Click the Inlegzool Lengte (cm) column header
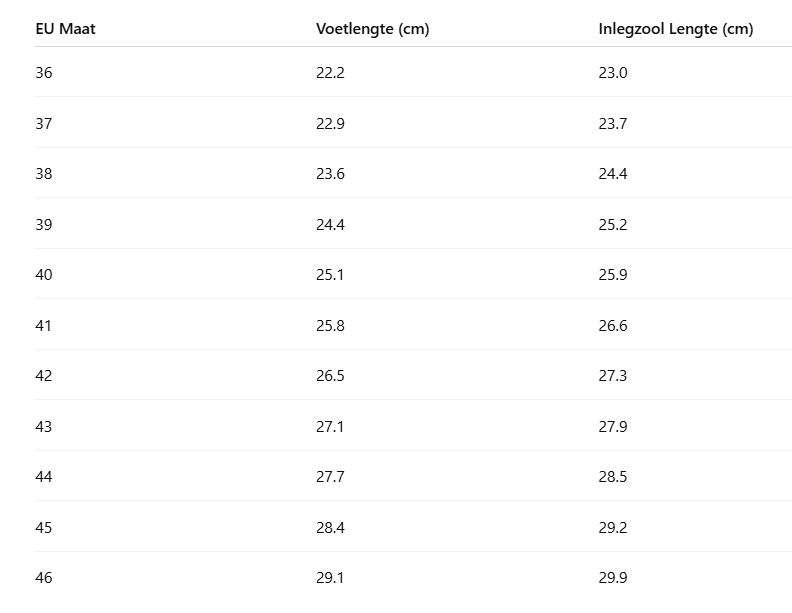The image size is (792, 613). (675, 29)
